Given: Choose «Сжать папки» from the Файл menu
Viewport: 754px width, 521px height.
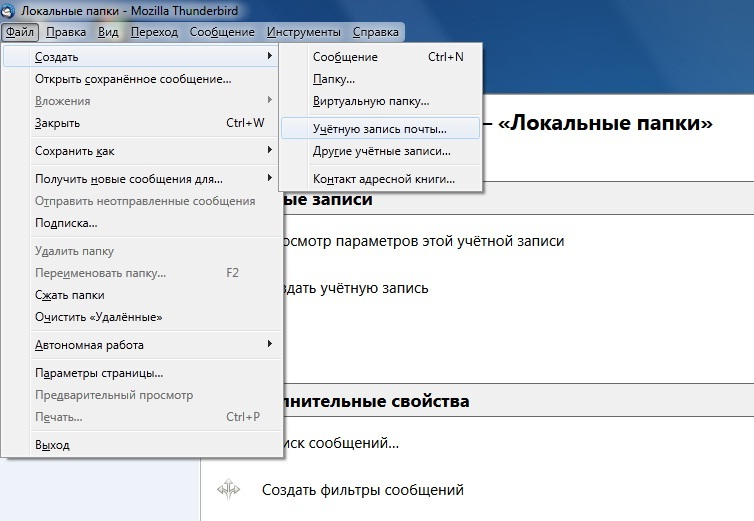Looking at the screenshot, I should (x=69, y=295).
